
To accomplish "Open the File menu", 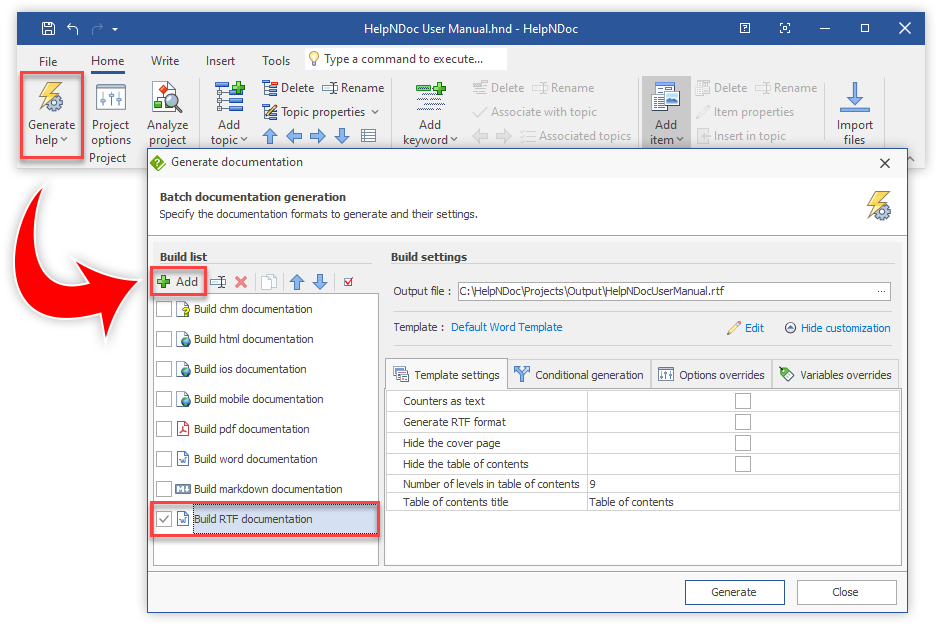I will (48, 61).
